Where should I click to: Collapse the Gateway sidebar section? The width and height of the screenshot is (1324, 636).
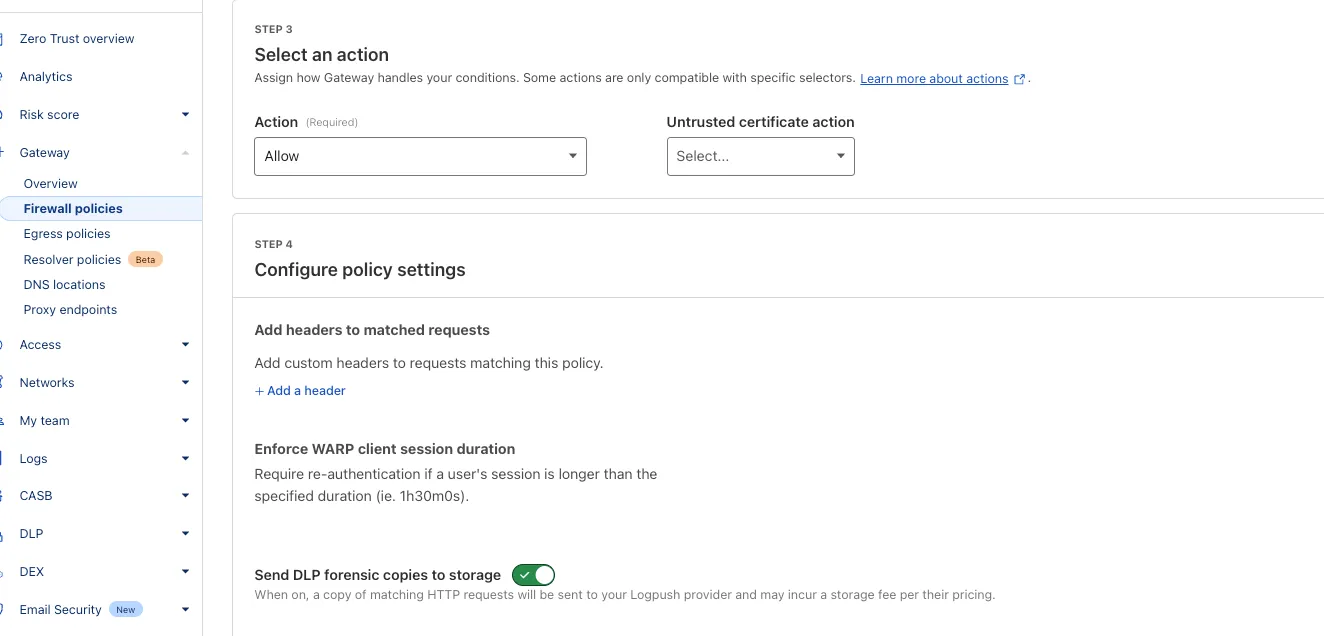click(185, 153)
